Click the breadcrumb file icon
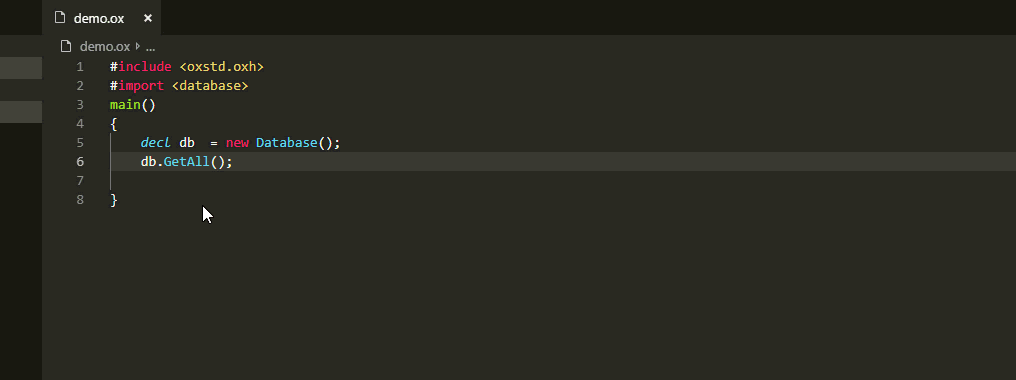Screen dimensions: 1016x380 65,47
